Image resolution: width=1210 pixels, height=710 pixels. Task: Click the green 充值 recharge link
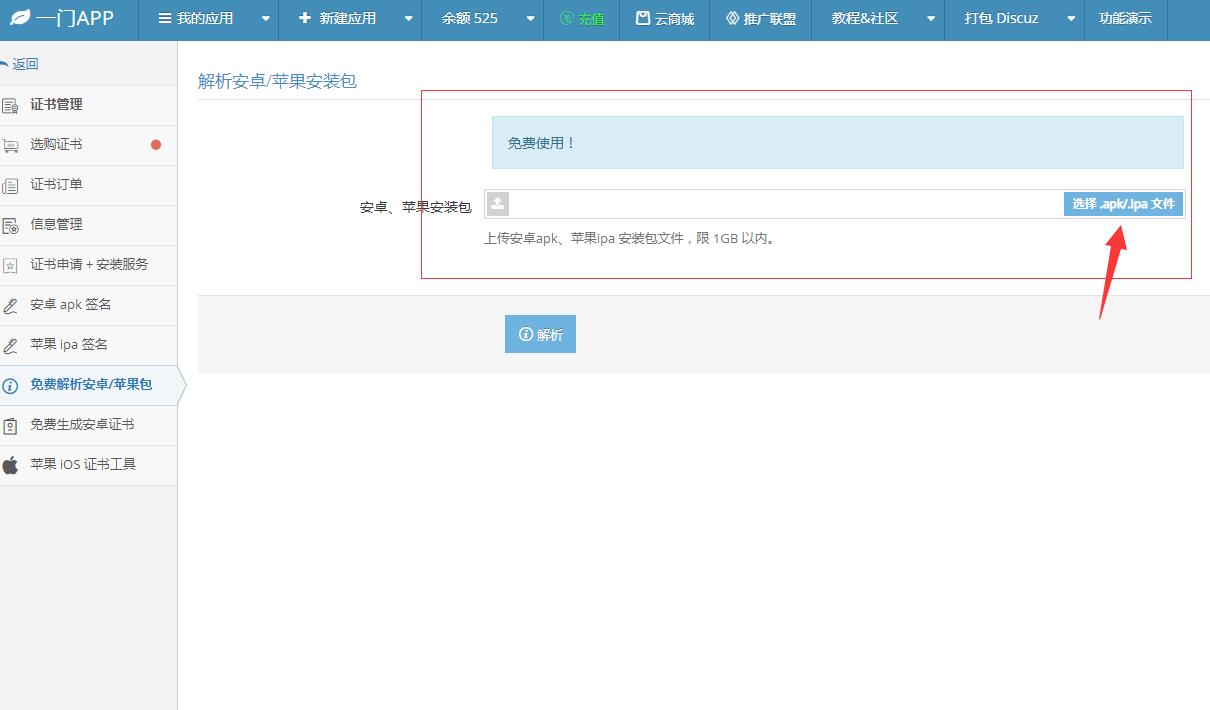[x=582, y=19]
